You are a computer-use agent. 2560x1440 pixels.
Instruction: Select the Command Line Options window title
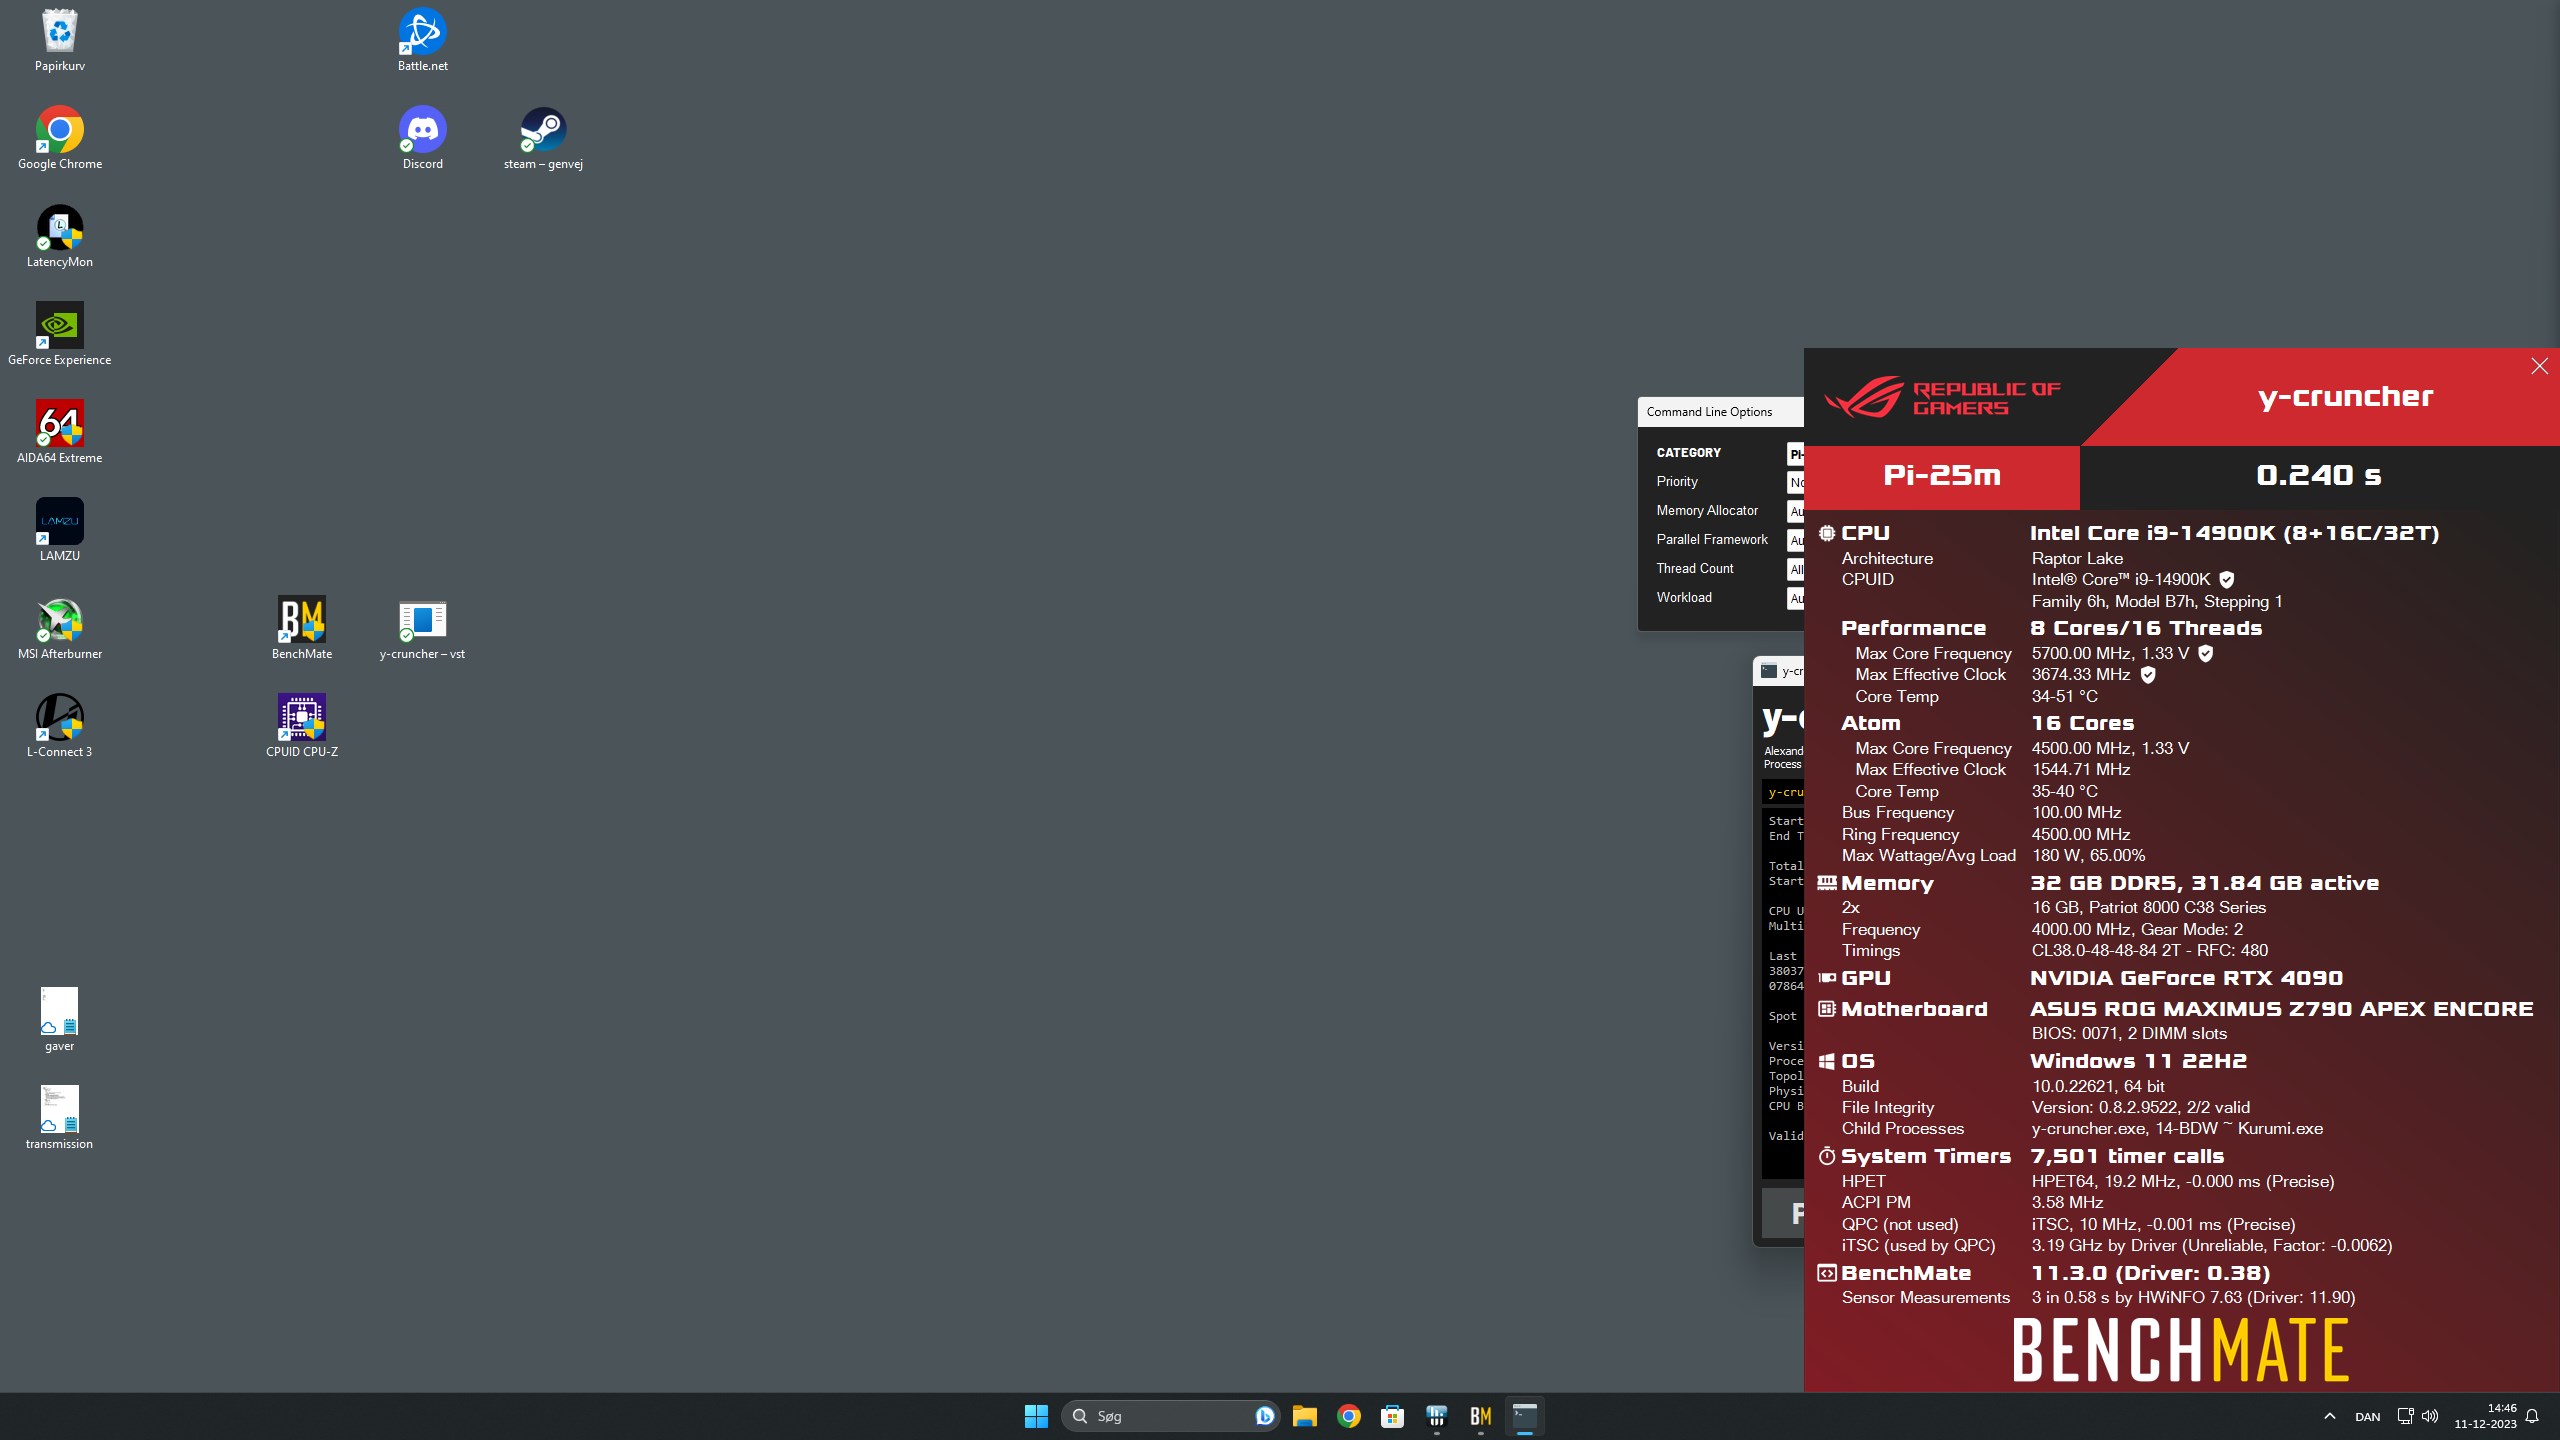[1709, 412]
